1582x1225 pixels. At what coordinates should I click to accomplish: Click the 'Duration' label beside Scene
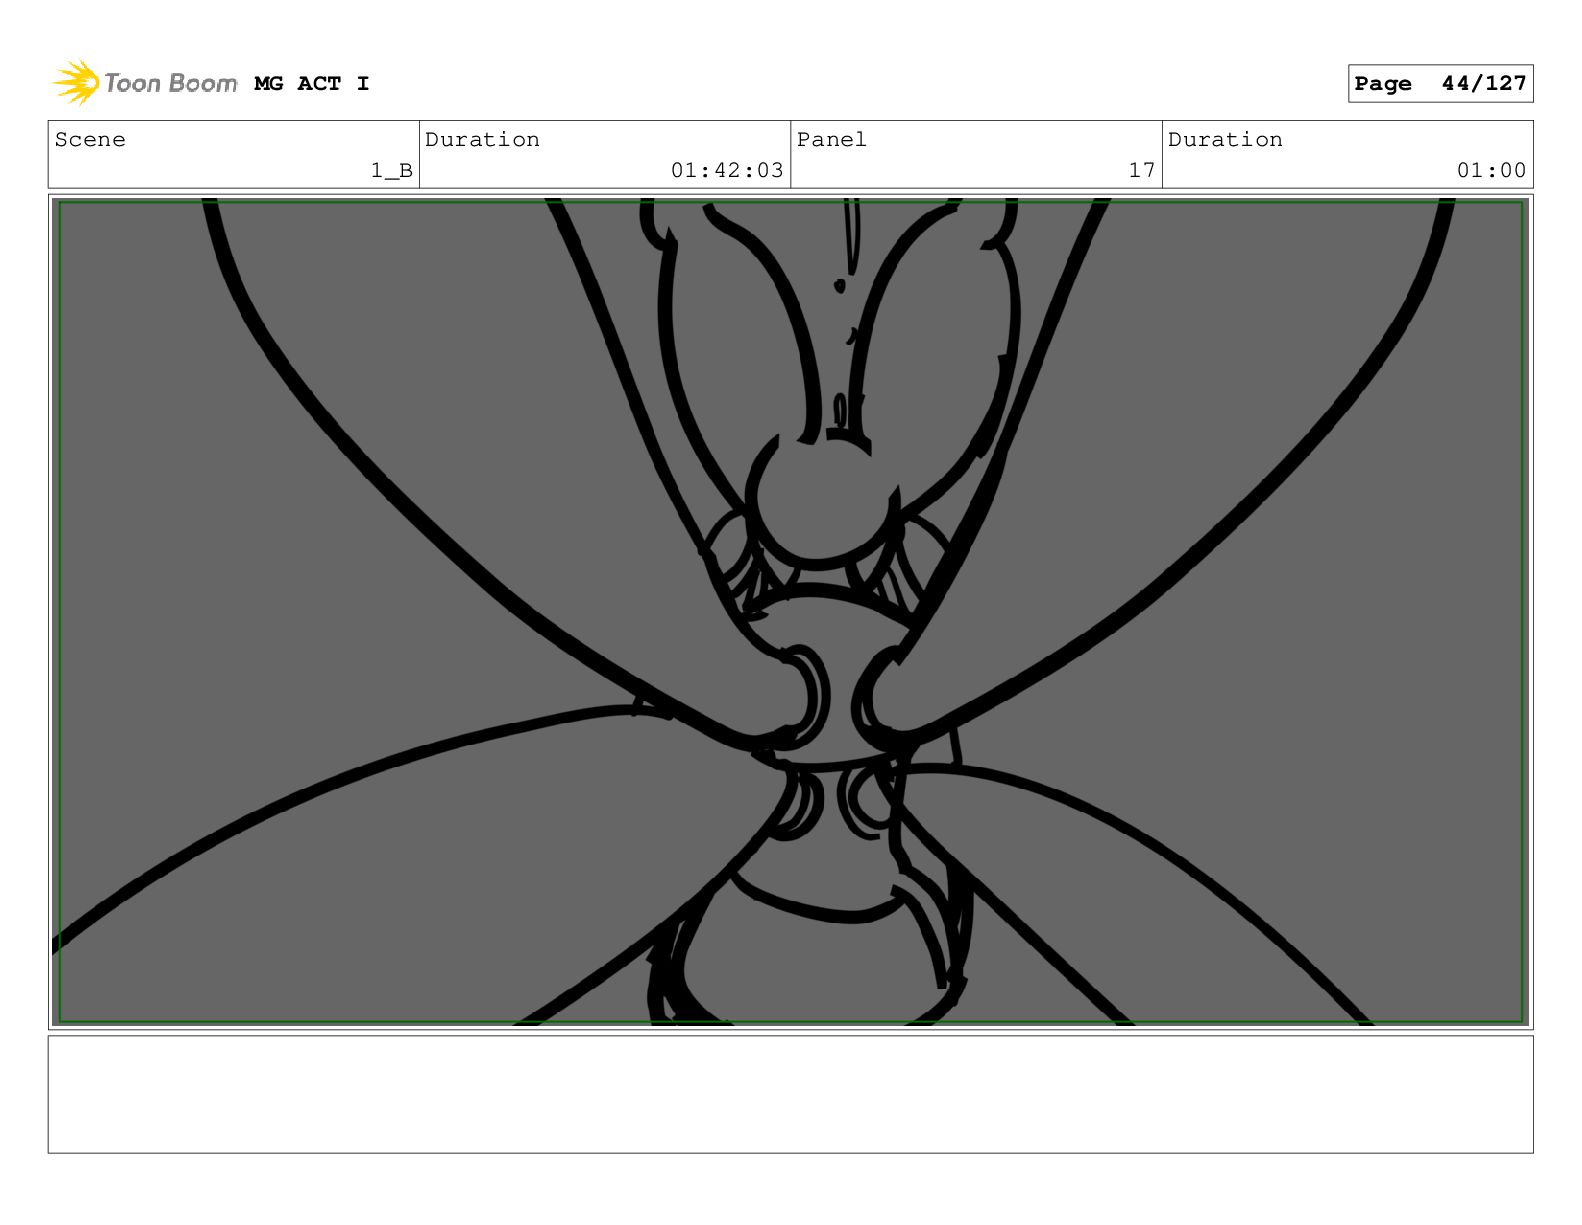[482, 139]
